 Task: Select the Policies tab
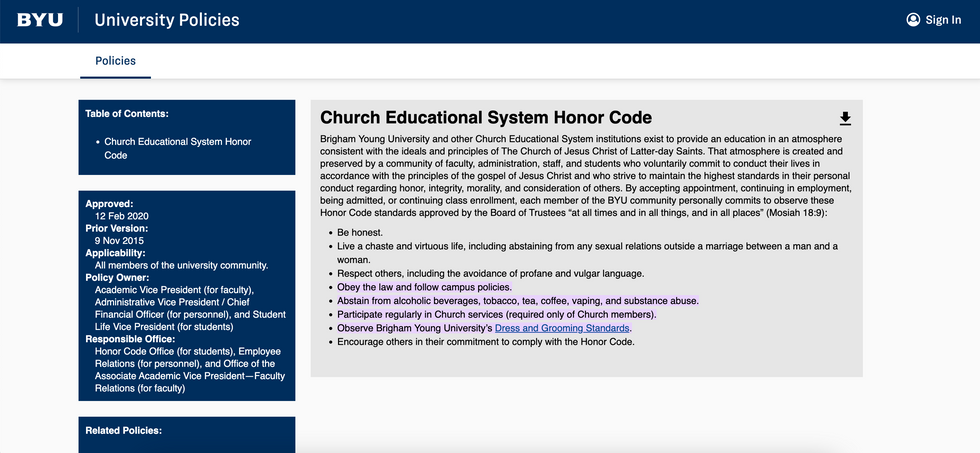point(116,61)
